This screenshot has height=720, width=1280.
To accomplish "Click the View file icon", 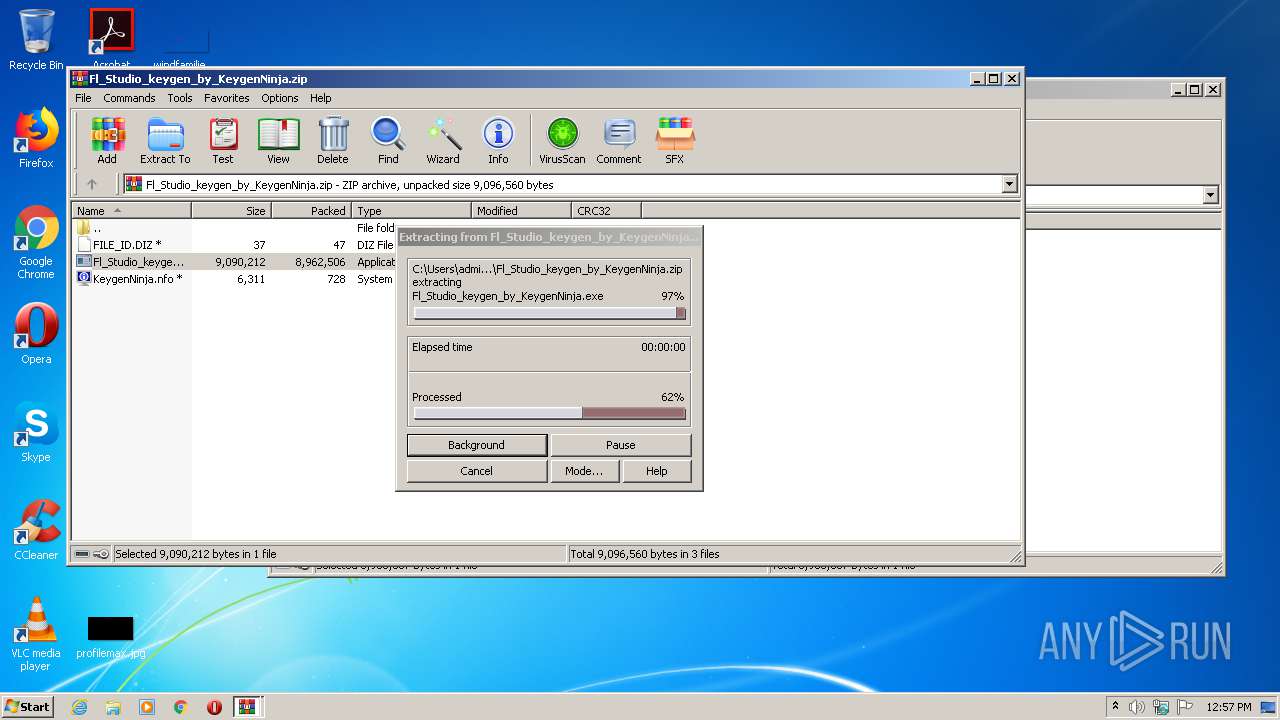I will 278,140.
